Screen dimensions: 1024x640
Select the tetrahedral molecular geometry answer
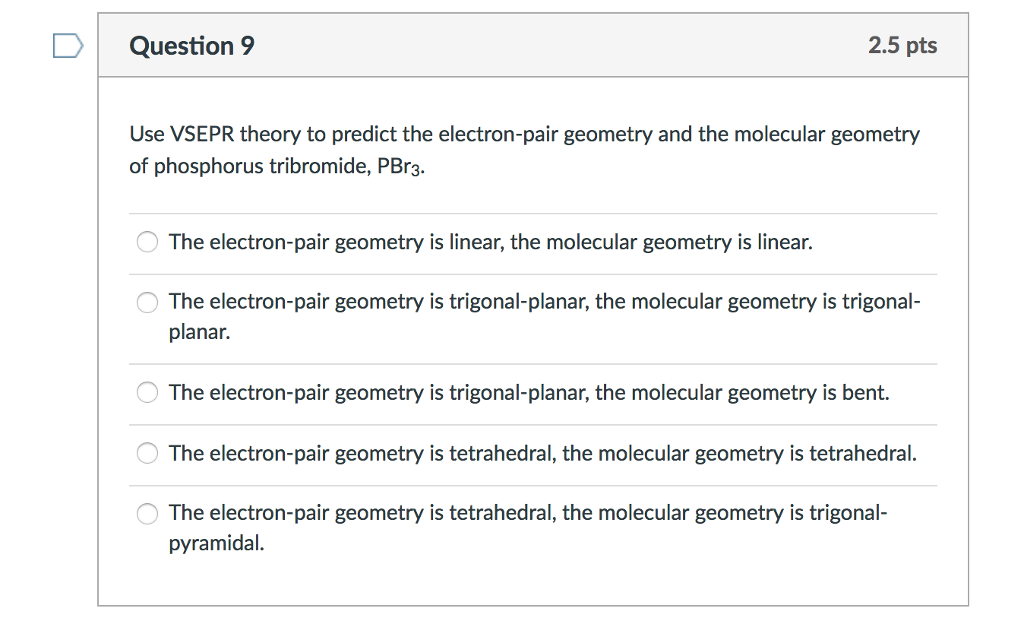[x=147, y=453]
